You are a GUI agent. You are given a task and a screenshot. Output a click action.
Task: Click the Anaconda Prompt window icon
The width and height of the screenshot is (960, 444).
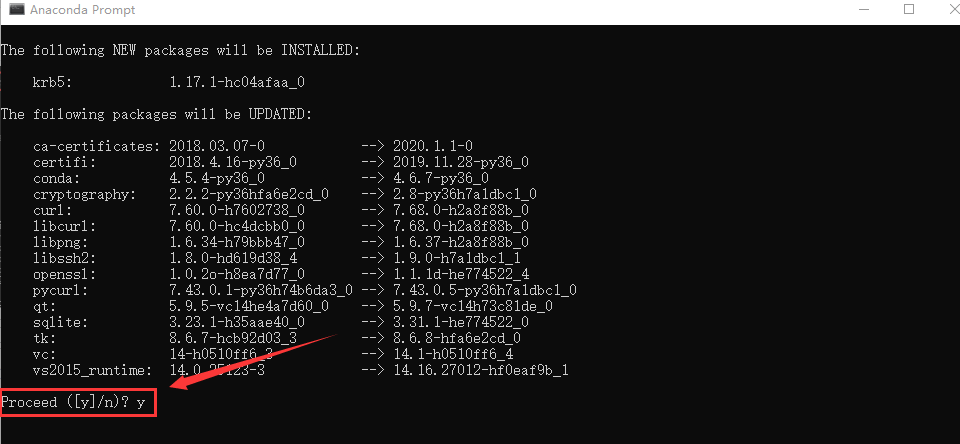click(17, 10)
